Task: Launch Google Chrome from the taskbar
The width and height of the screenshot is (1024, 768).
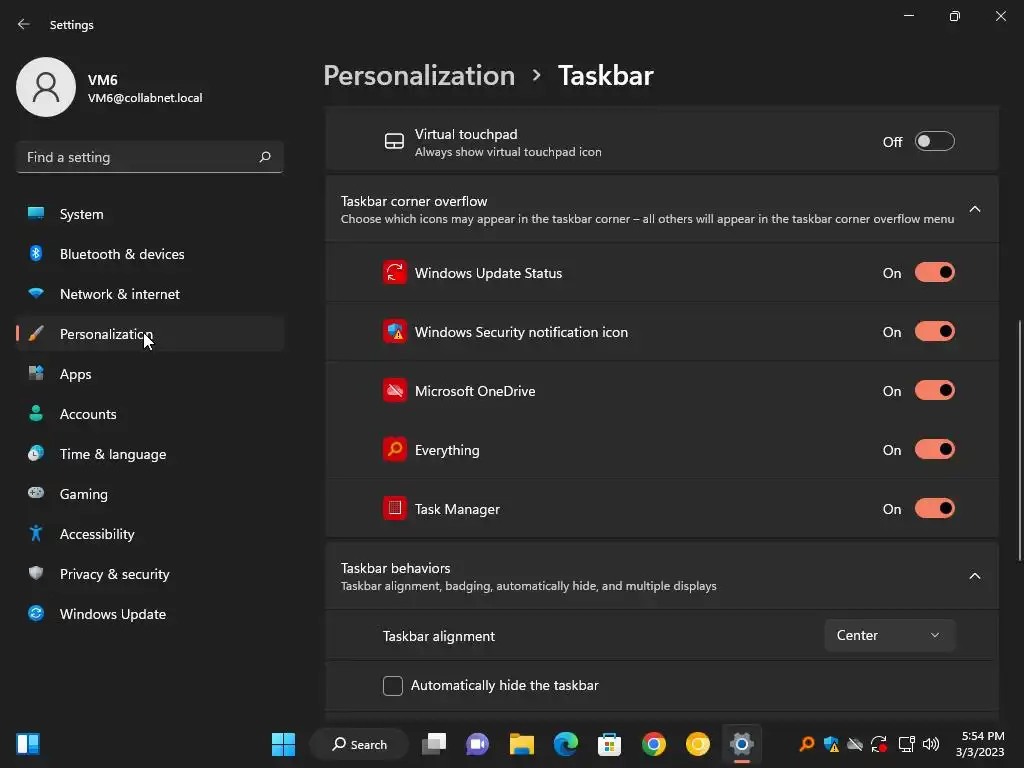Action: tap(654, 744)
